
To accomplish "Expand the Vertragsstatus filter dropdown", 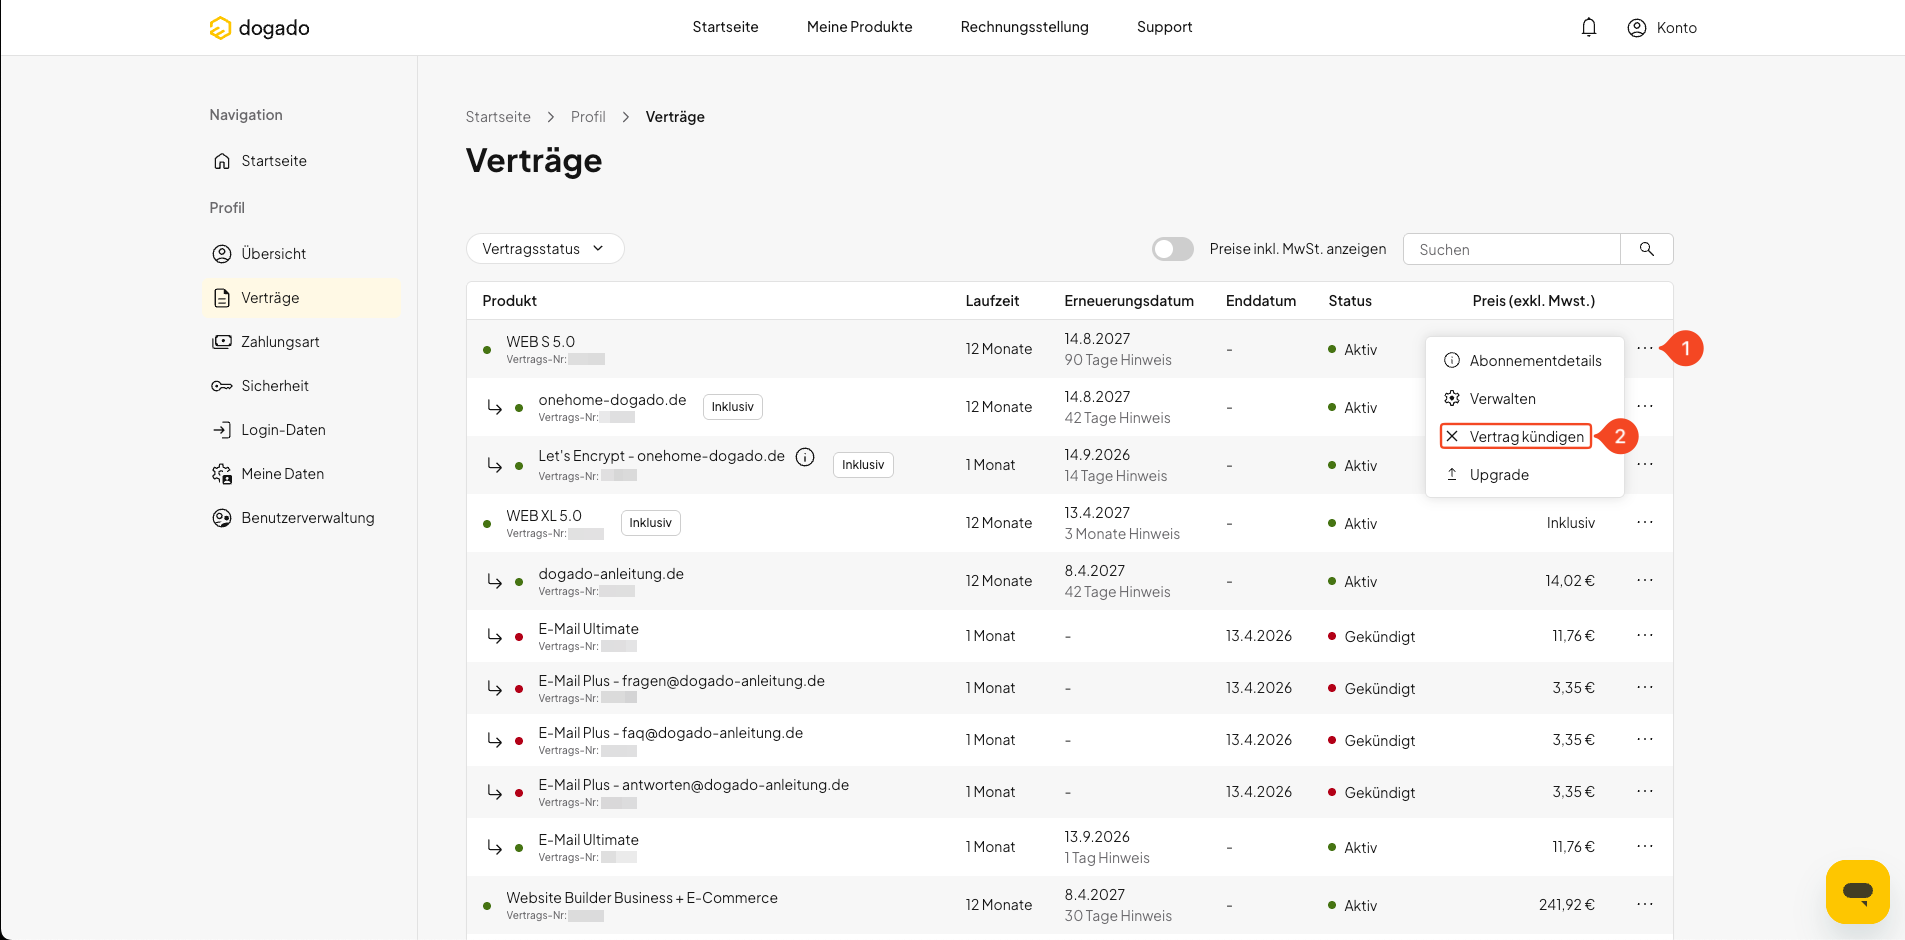I will pos(545,249).
